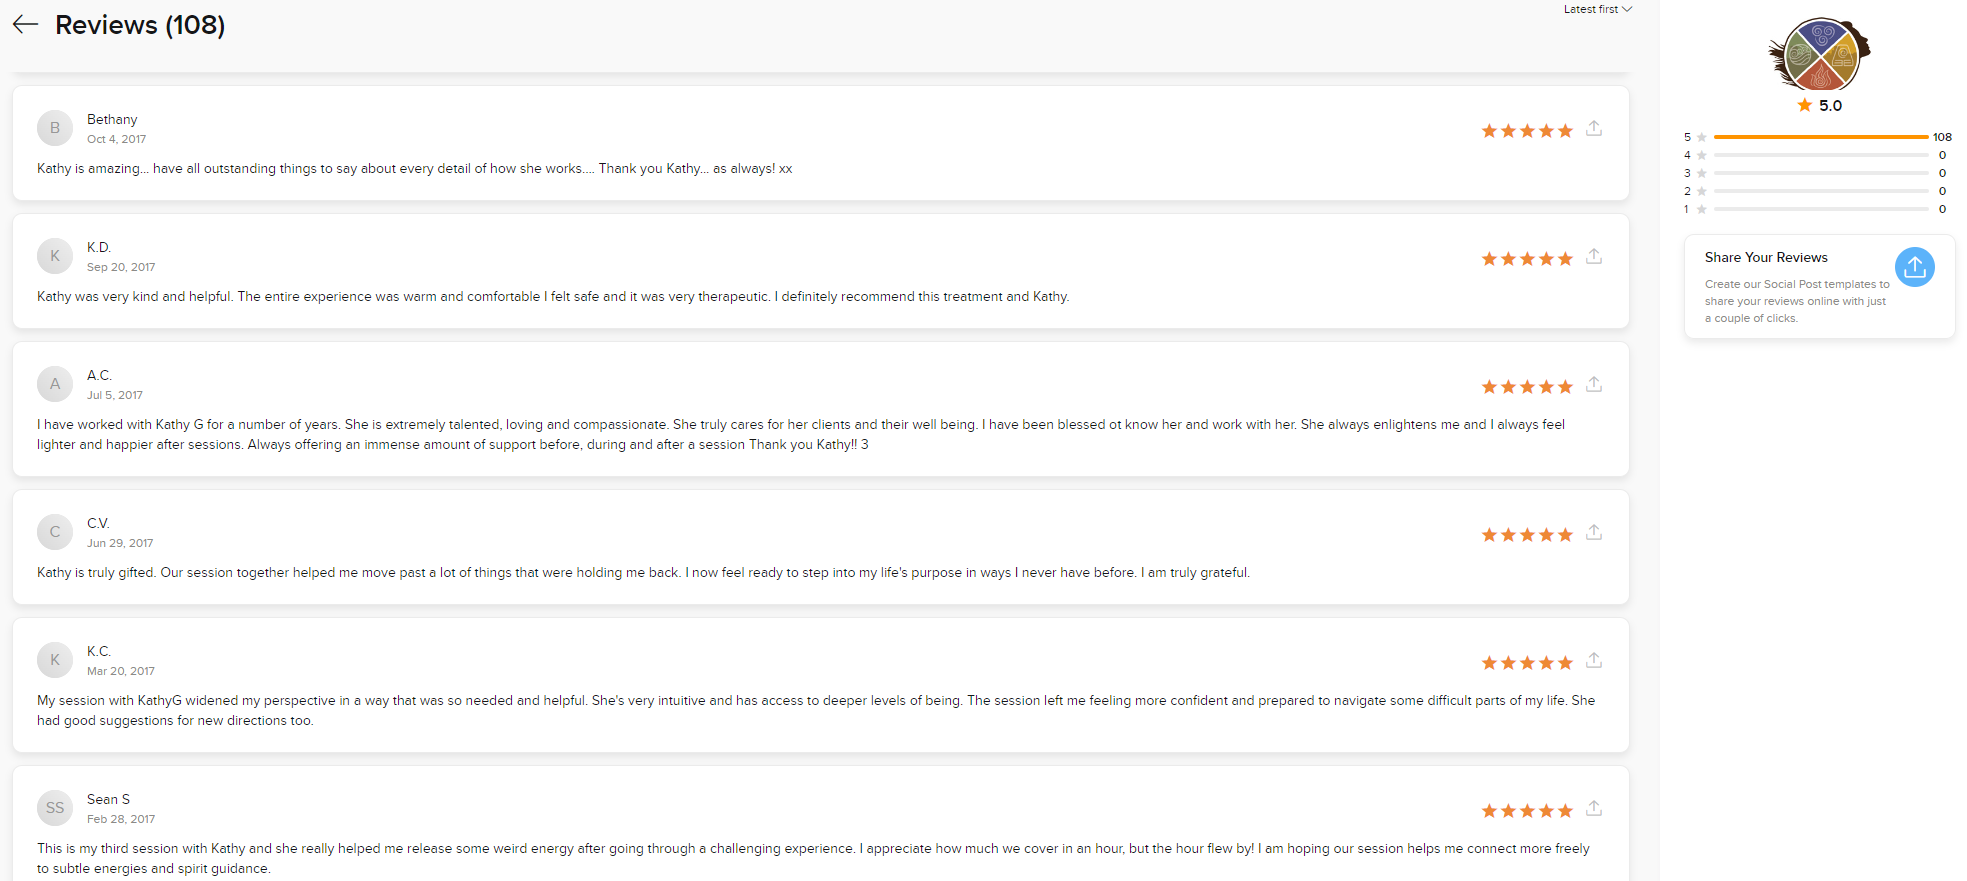1967x881 pixels.
Task: Click Bethany's avatar circle
Action: 55,128
